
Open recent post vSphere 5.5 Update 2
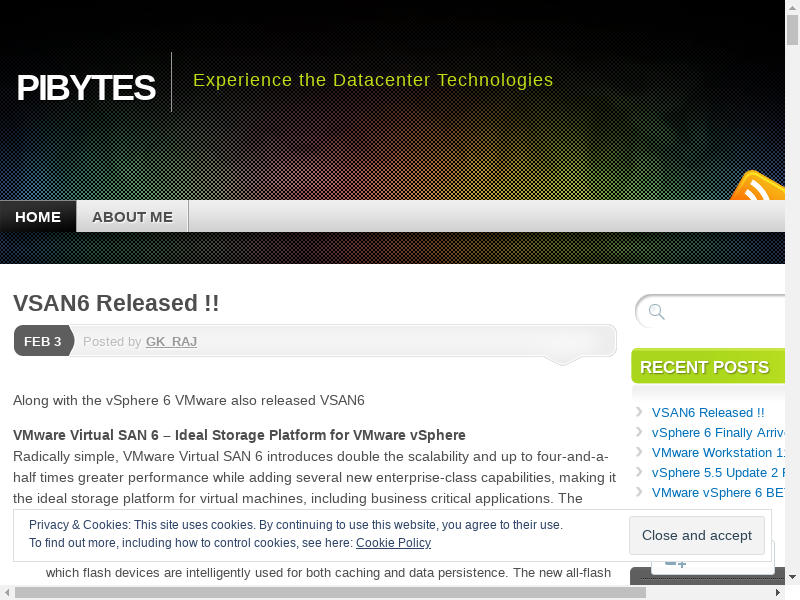click(718, 472)
